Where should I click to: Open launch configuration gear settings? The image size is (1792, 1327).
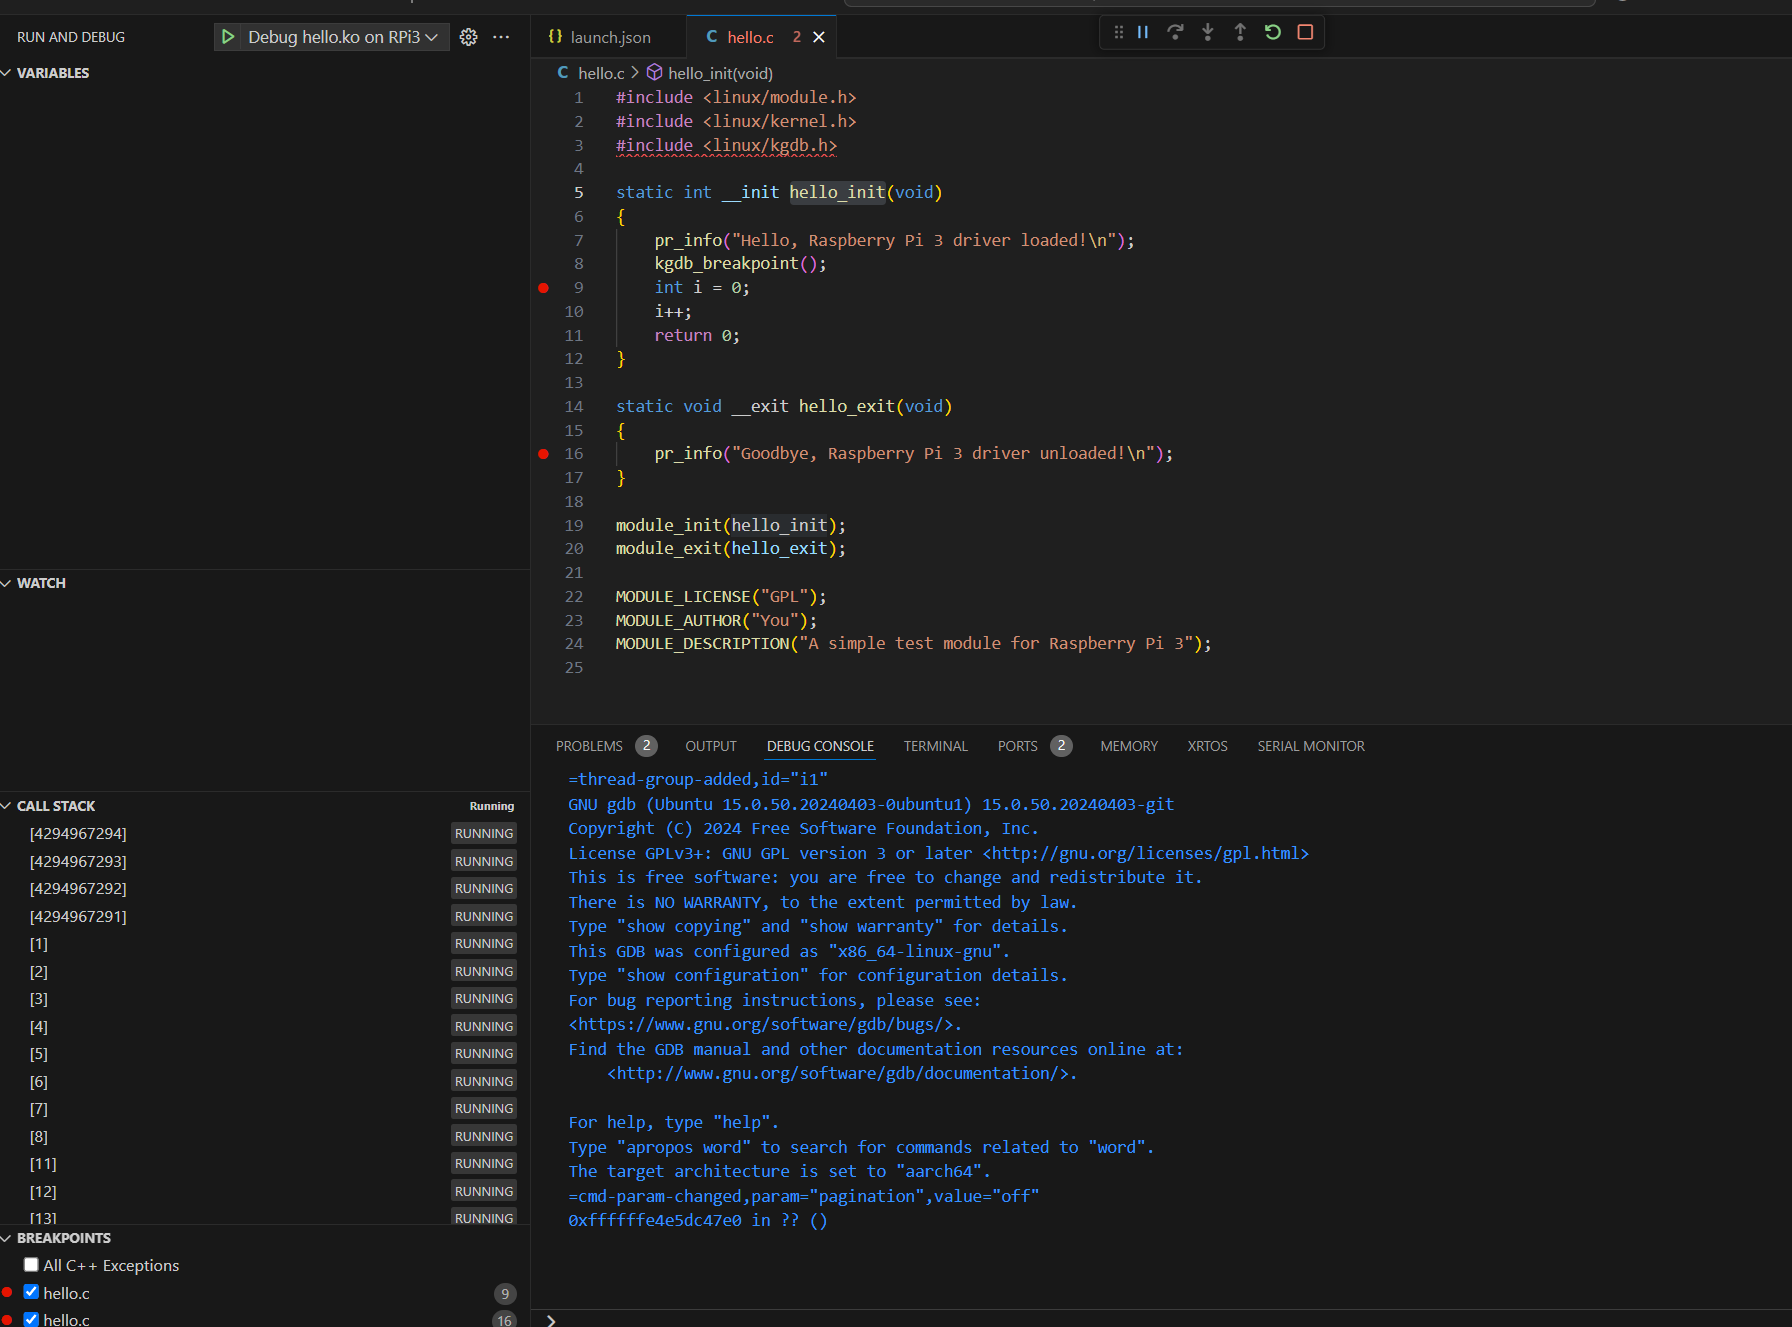coord(468,37)
